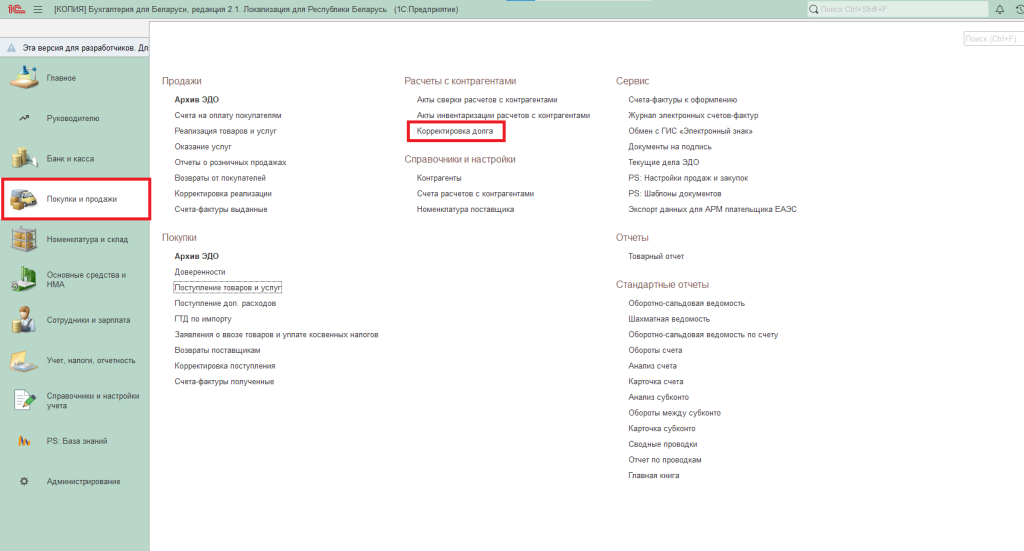The image size is (1024, 551).
Task: Open the Главное section icon
Action: [24, 77]
